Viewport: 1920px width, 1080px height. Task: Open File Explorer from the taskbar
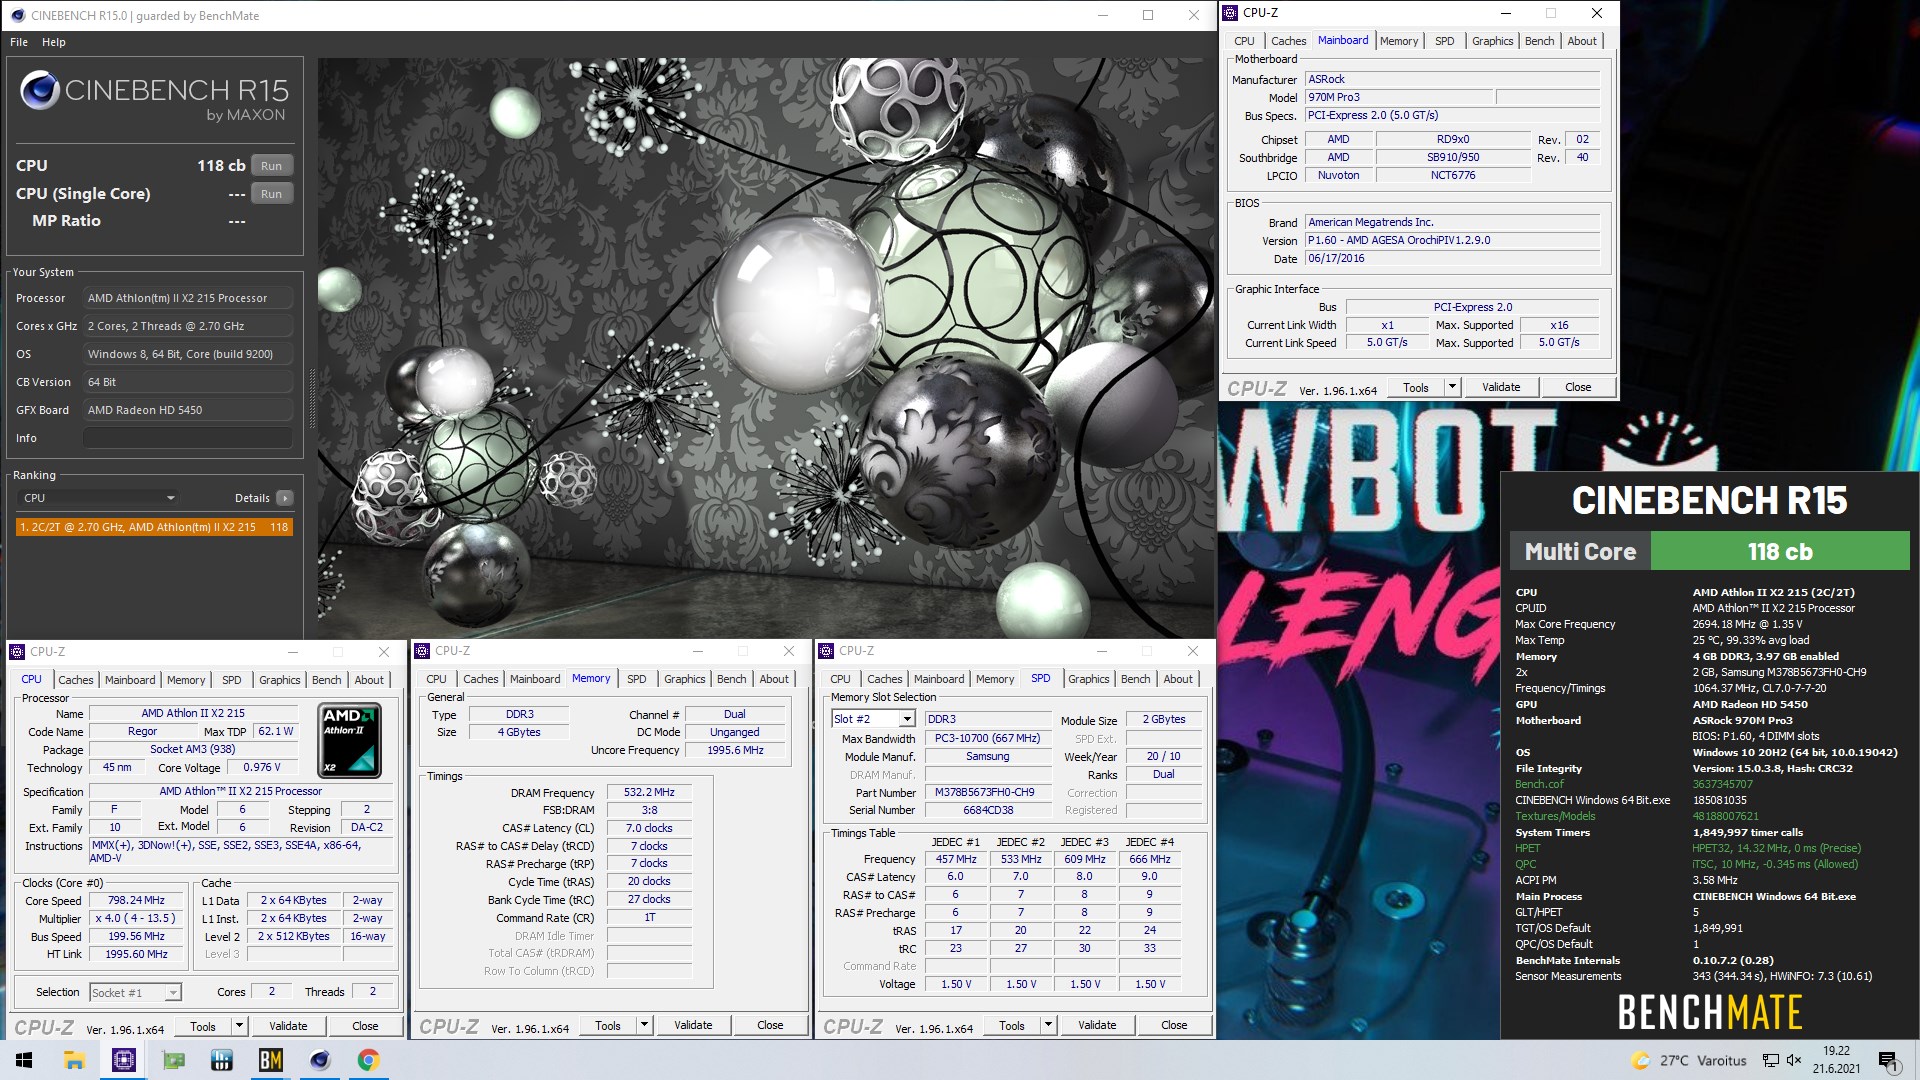[74, 1060]
